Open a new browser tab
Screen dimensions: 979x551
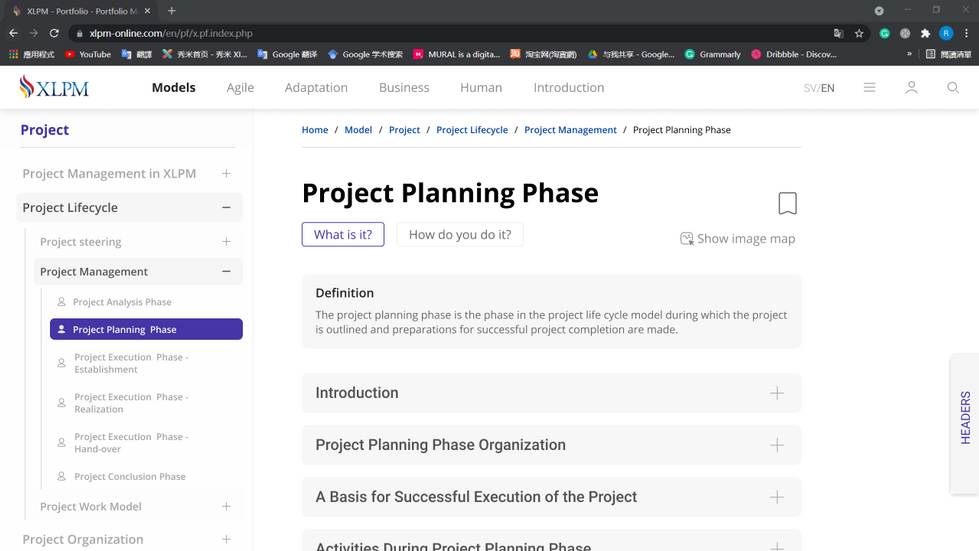[172, 11]
